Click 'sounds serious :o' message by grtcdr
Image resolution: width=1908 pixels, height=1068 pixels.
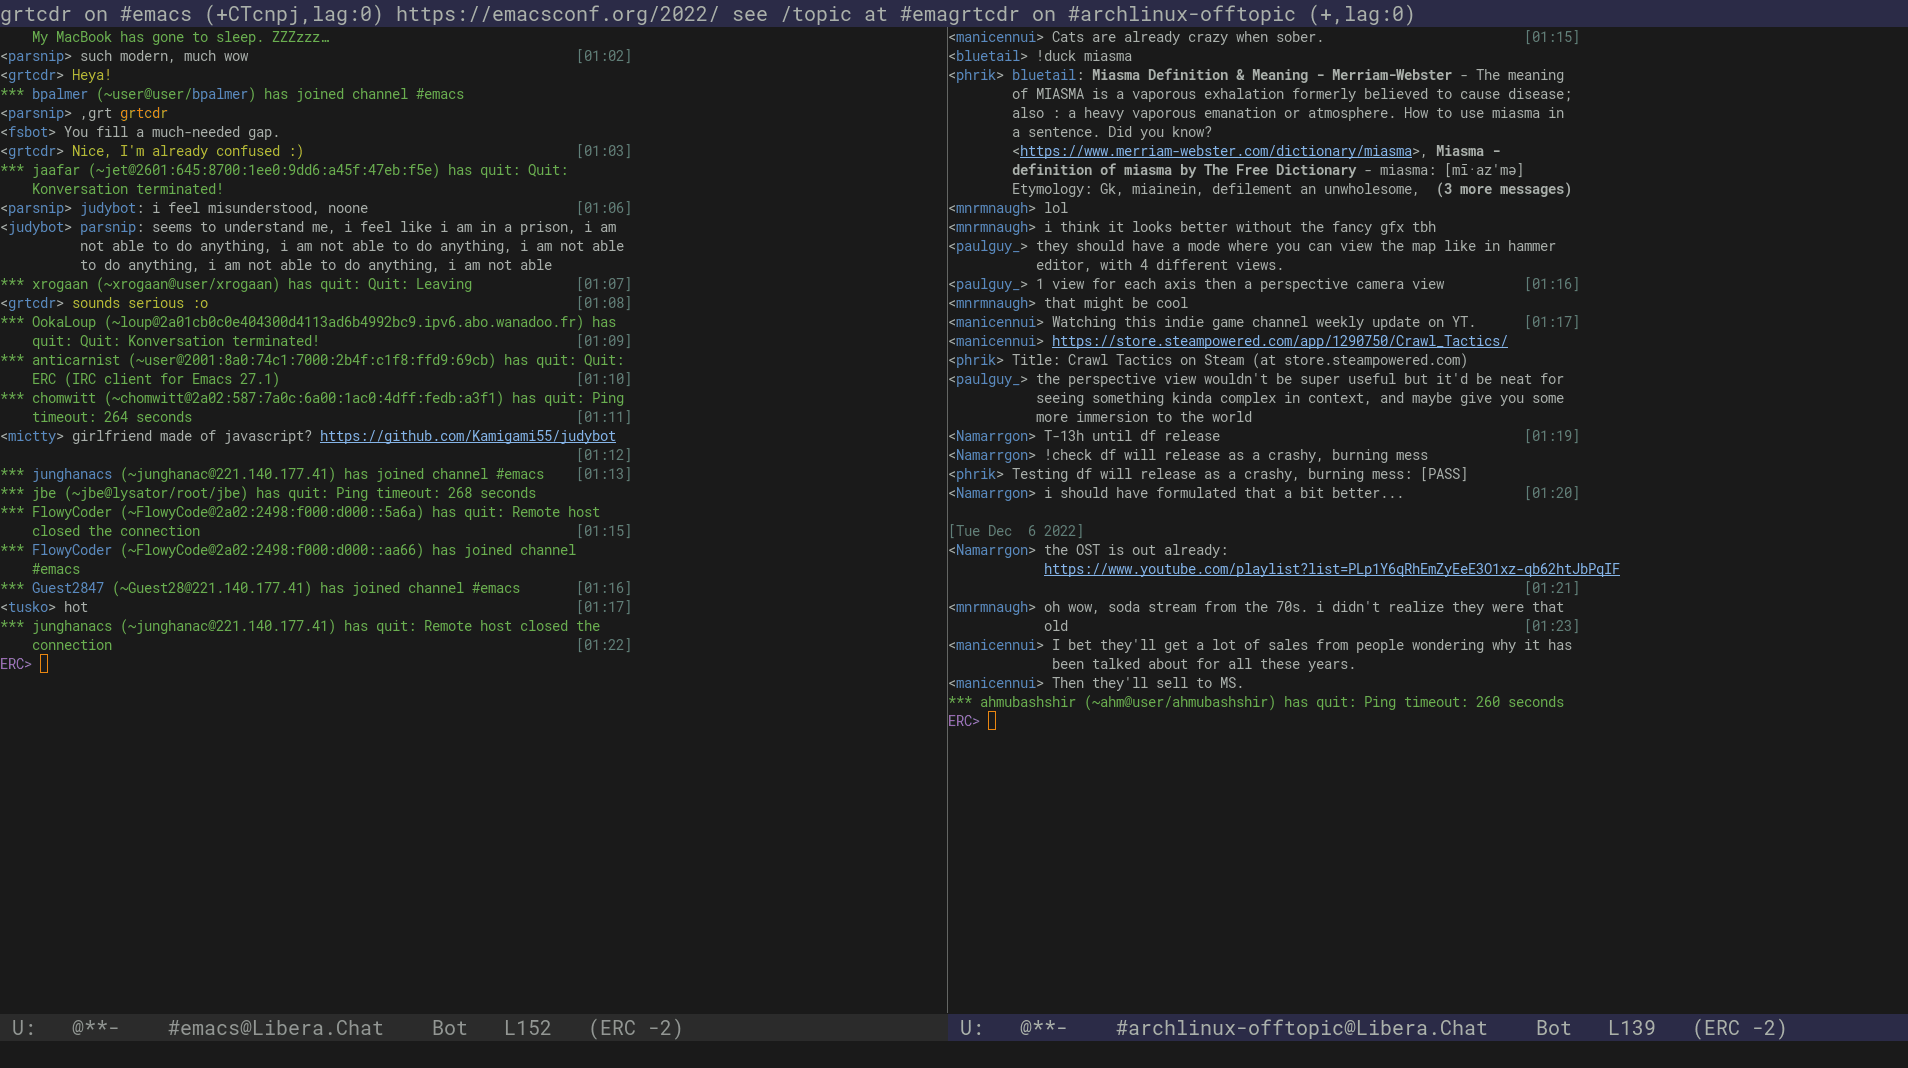140,303
